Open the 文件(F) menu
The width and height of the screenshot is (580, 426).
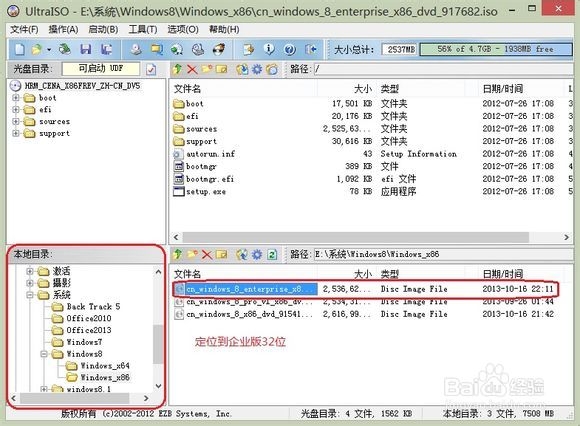coord(24,29)
